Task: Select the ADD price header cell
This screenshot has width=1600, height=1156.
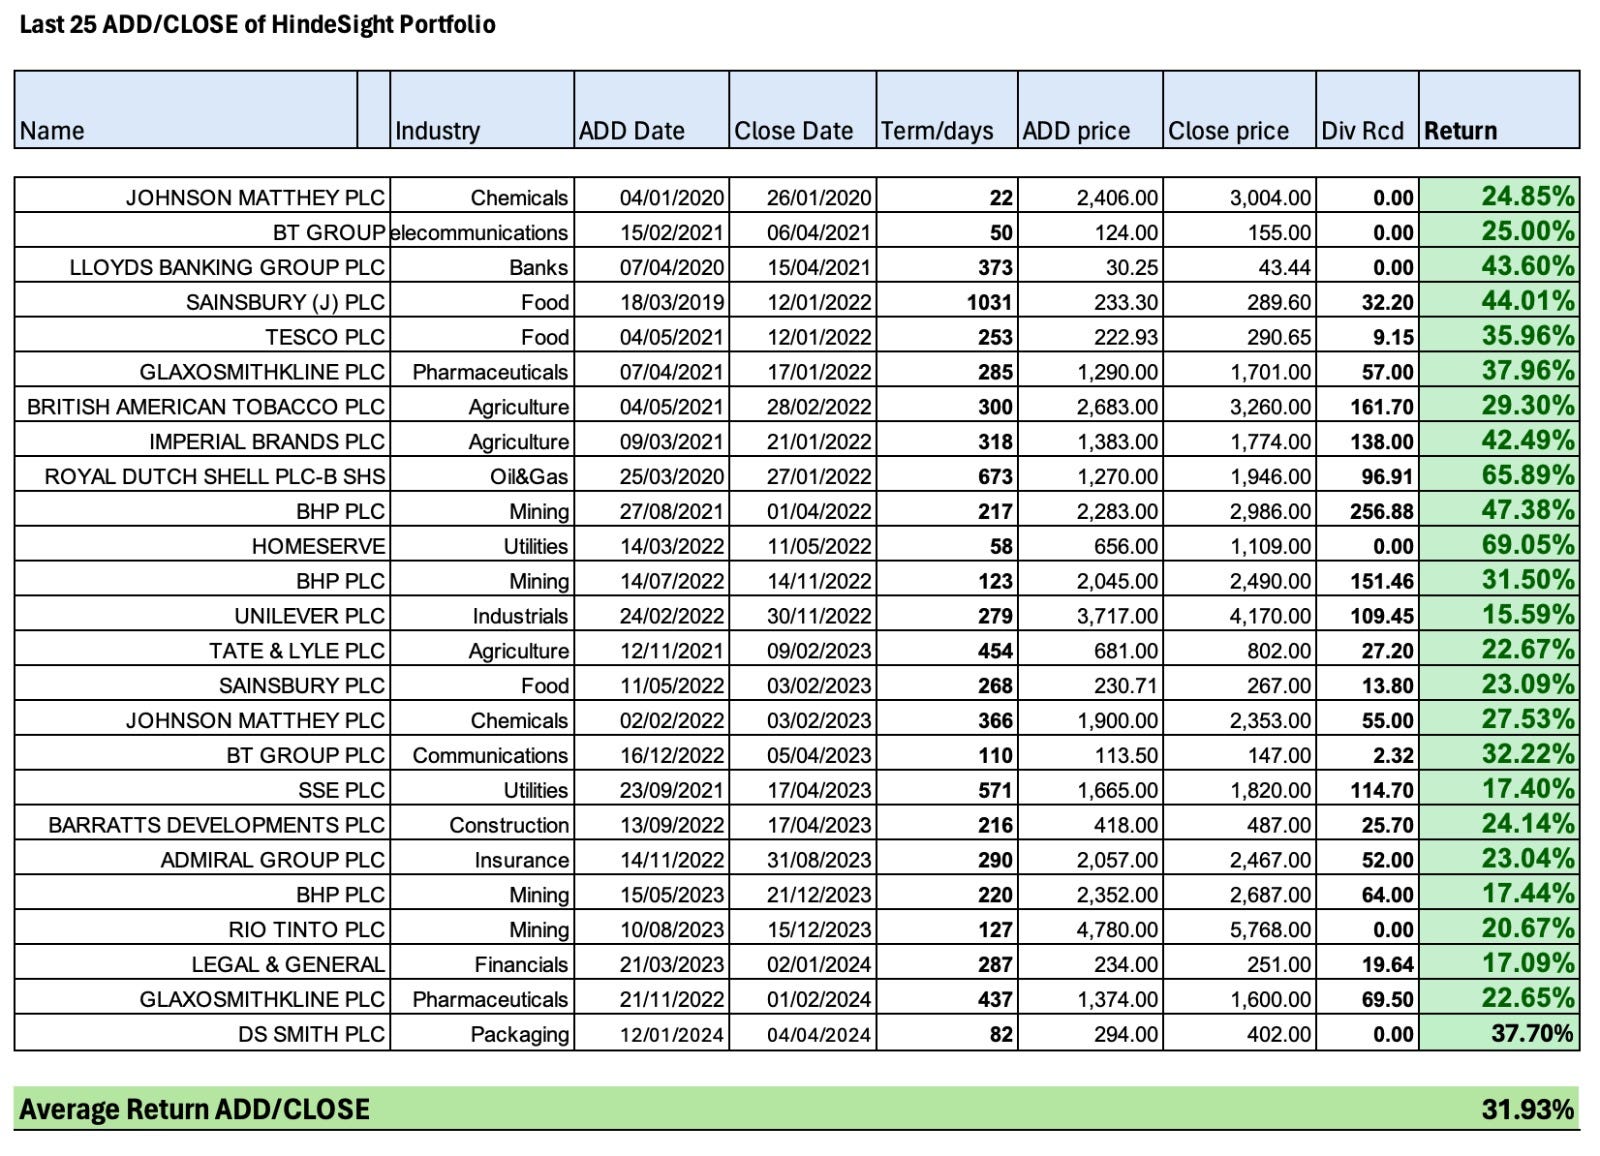Action: pyautogui.click(x=1090, y=110)
